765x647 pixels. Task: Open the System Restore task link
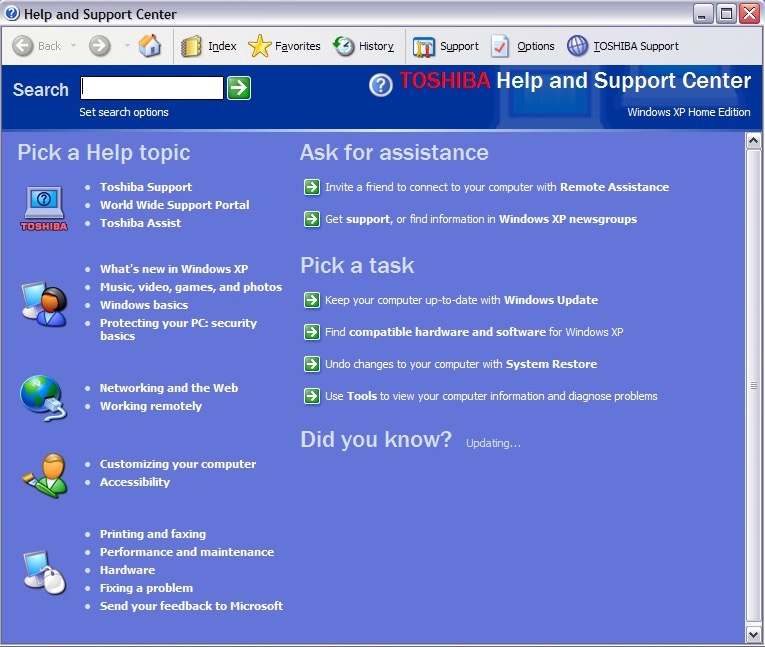pos(551,364)
